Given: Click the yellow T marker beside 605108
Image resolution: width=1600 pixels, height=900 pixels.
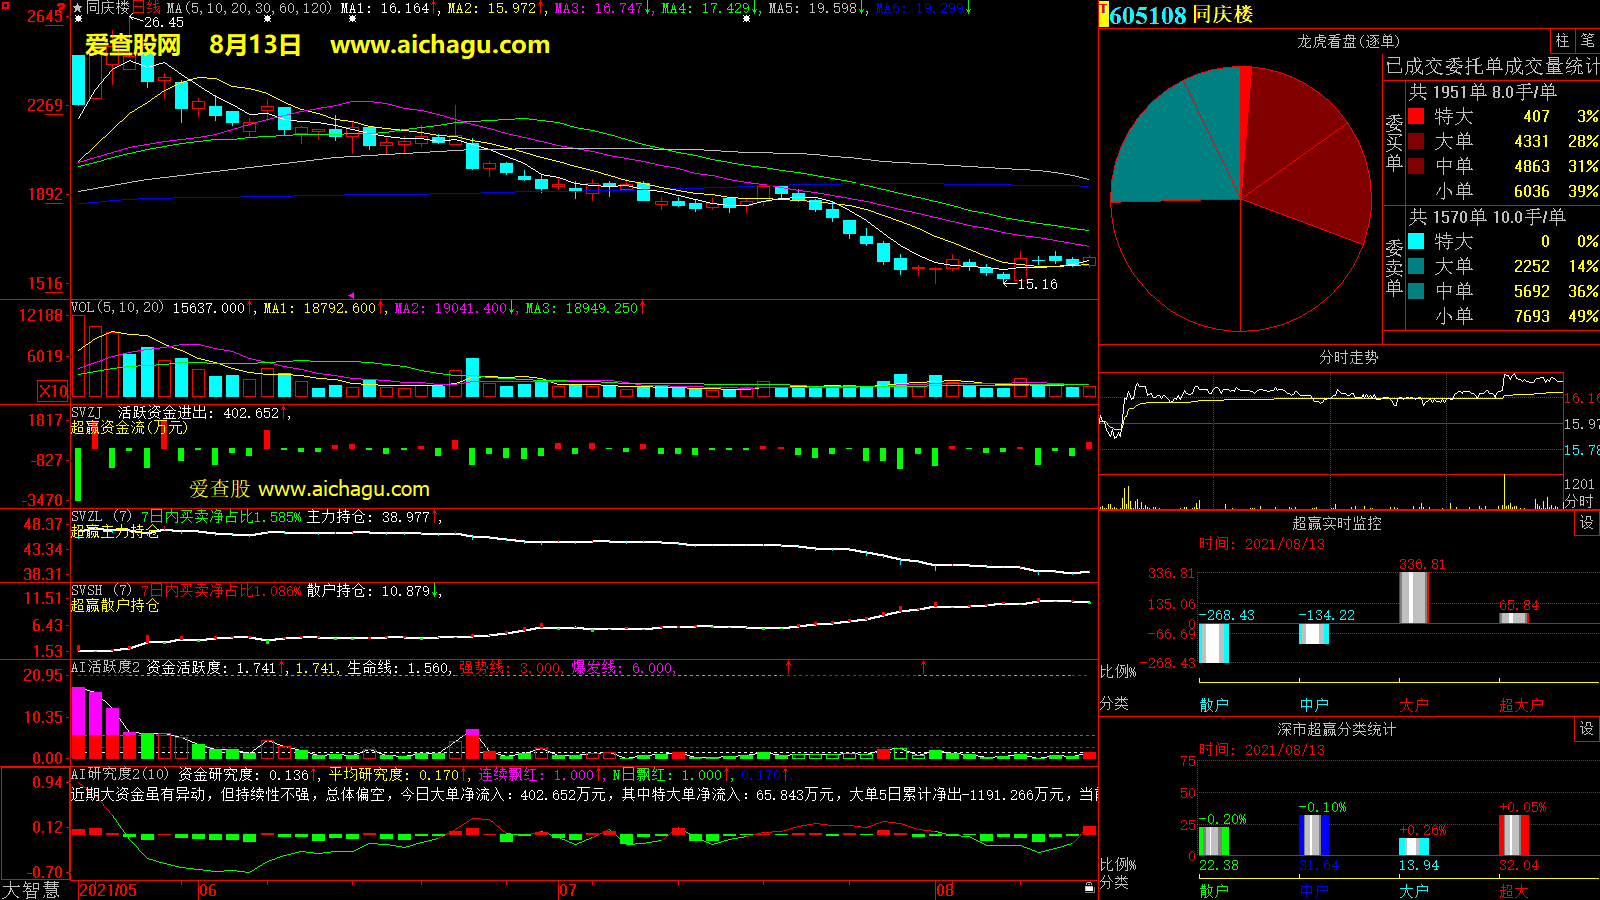Looking at the screenshot, I should [x=1103, y=14].
